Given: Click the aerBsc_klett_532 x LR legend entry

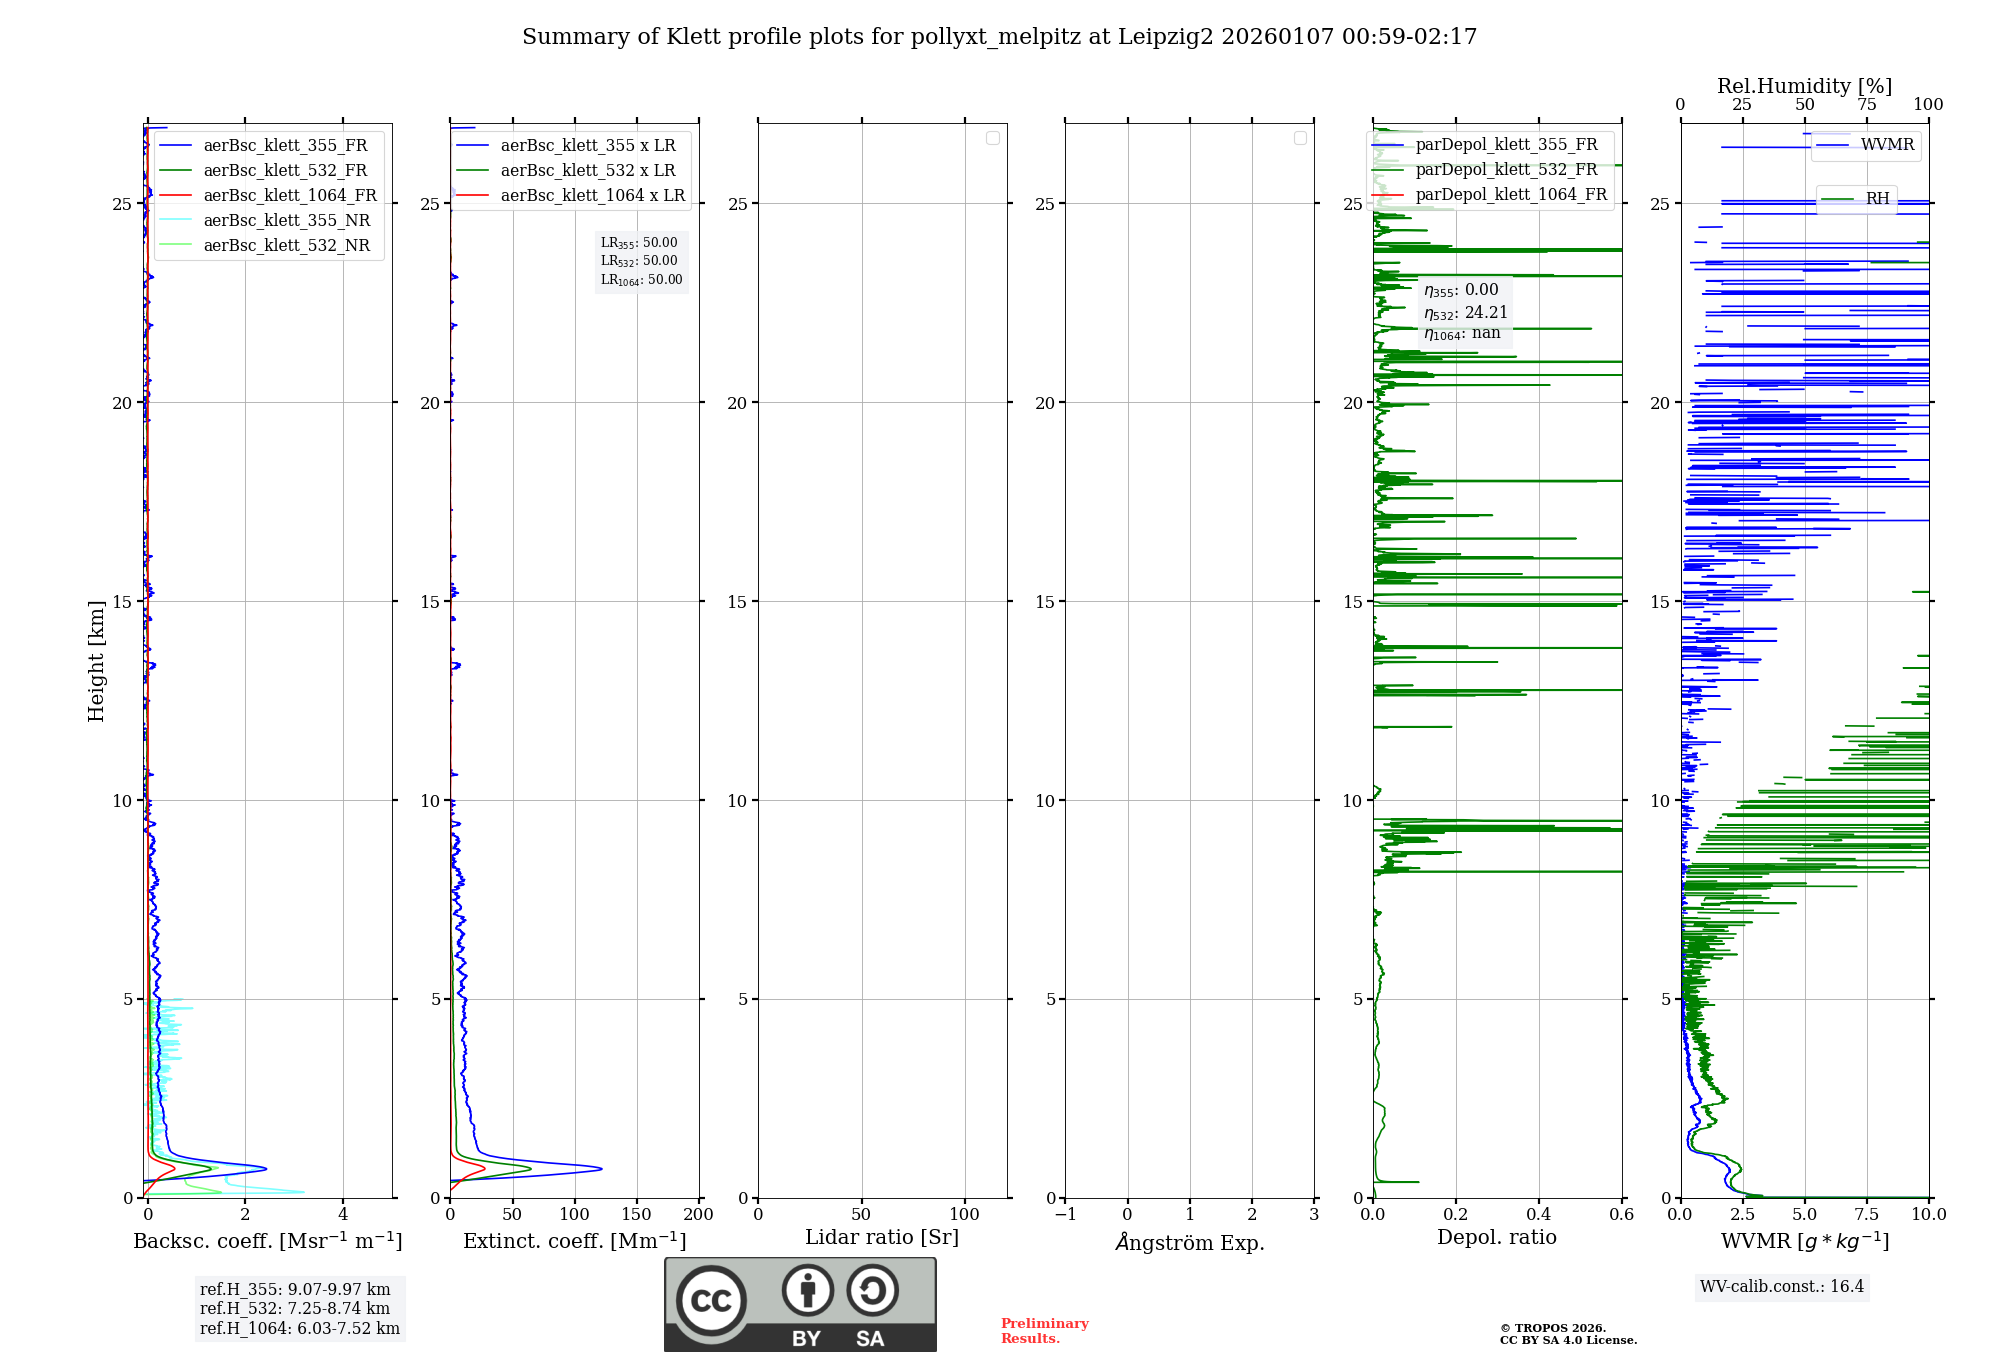Looking at the screenshot, I should 587,171.
